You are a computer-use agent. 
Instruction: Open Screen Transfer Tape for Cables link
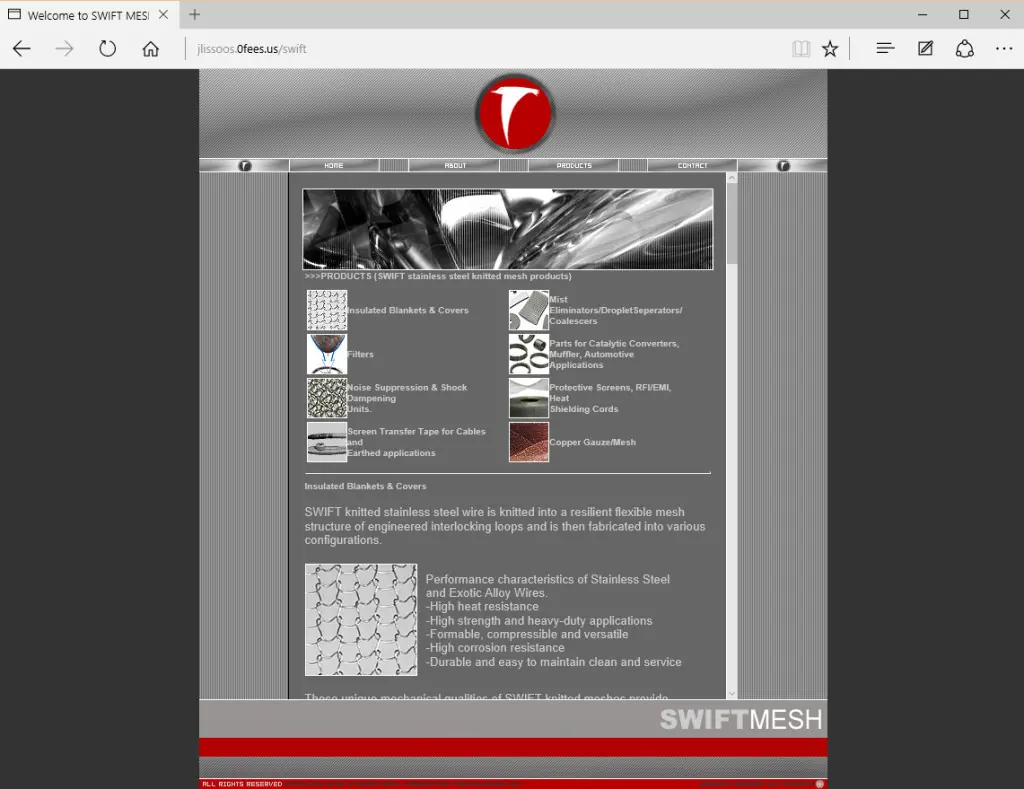tap(416, 442)
